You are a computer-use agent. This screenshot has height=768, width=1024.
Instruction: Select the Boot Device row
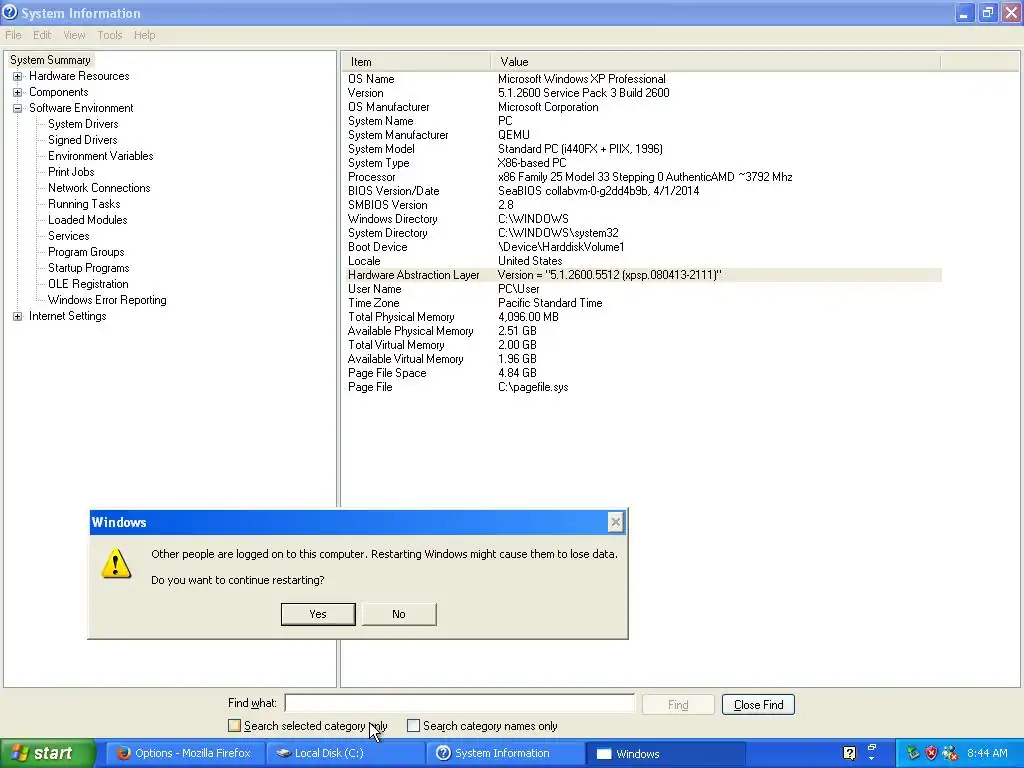(643, 247)
